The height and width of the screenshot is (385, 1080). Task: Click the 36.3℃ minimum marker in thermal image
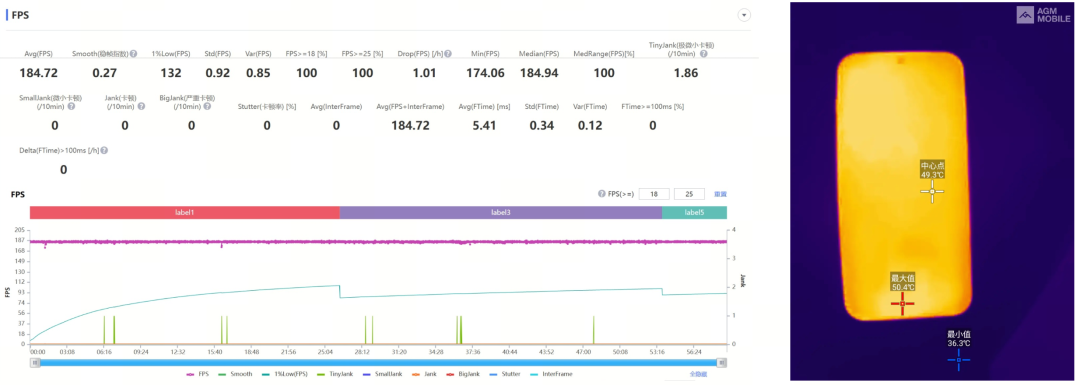click(x=958, y=359)
